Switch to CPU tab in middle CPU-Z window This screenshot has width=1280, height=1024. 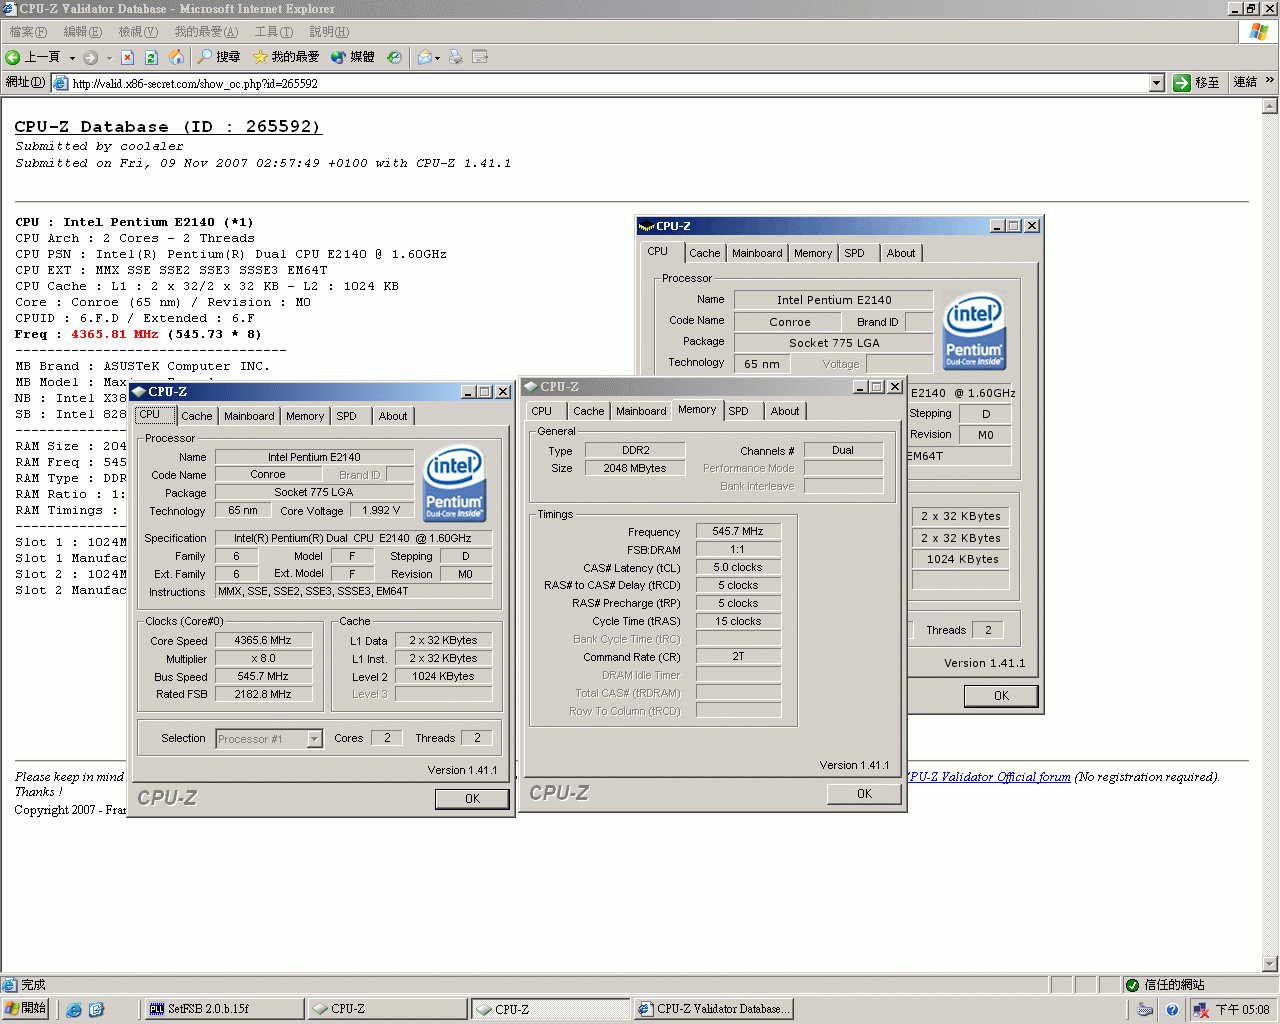[x=541, y=411]
